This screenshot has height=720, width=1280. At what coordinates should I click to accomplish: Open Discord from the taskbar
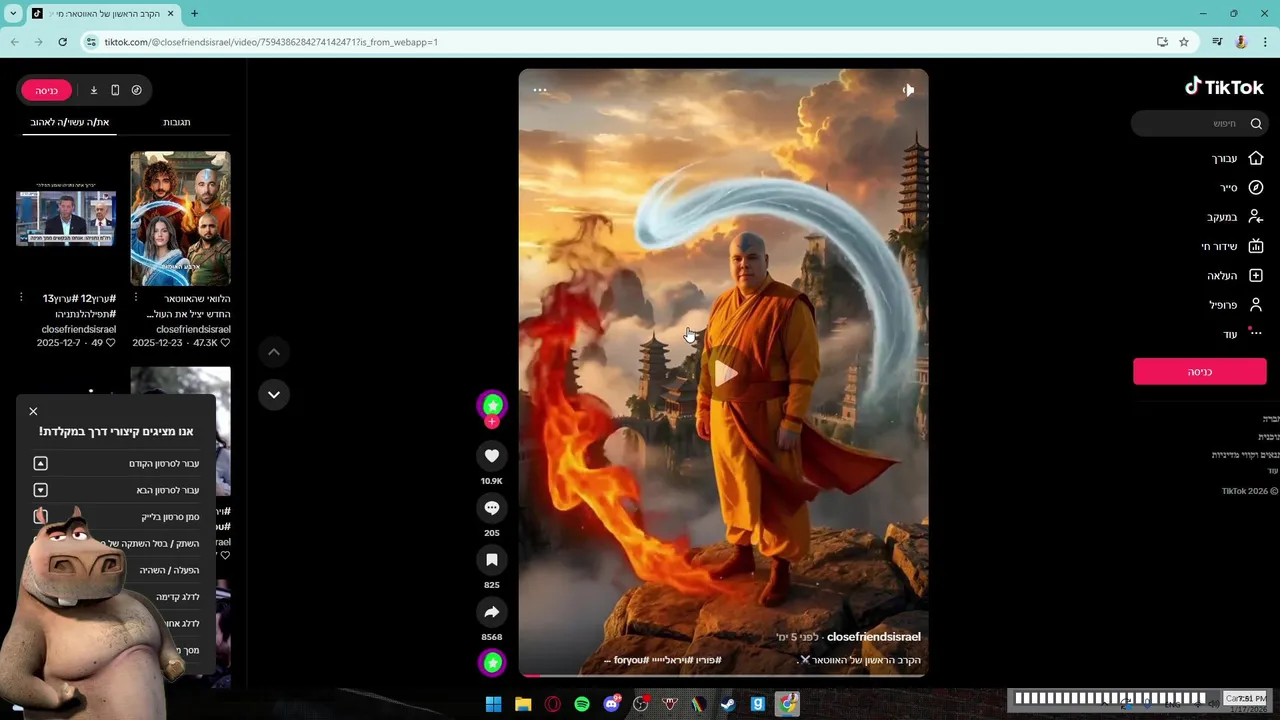(611, 704)
